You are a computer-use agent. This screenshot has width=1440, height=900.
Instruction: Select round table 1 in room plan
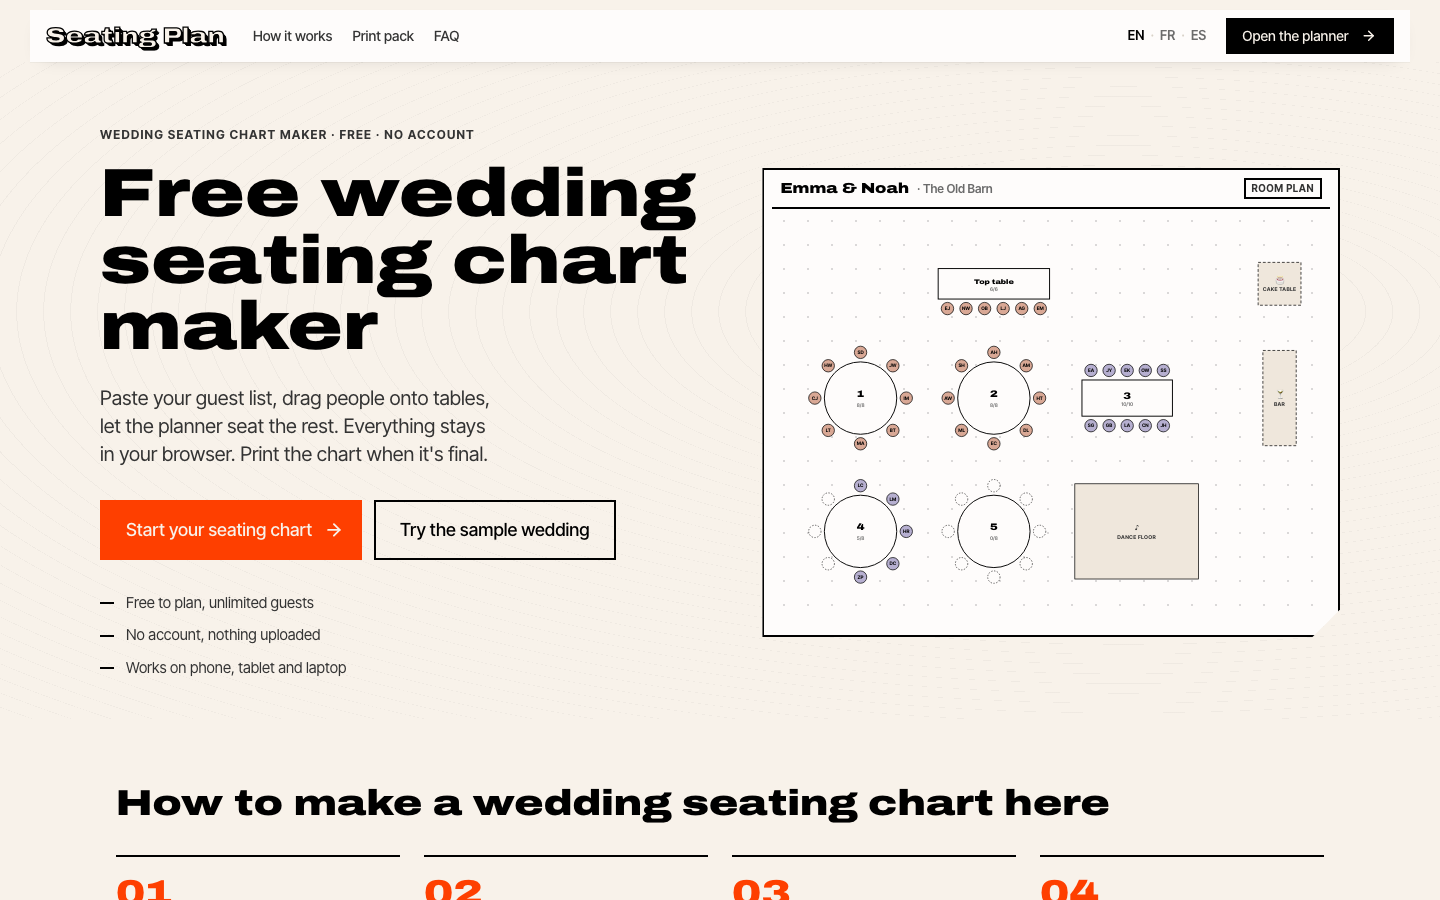860,398
